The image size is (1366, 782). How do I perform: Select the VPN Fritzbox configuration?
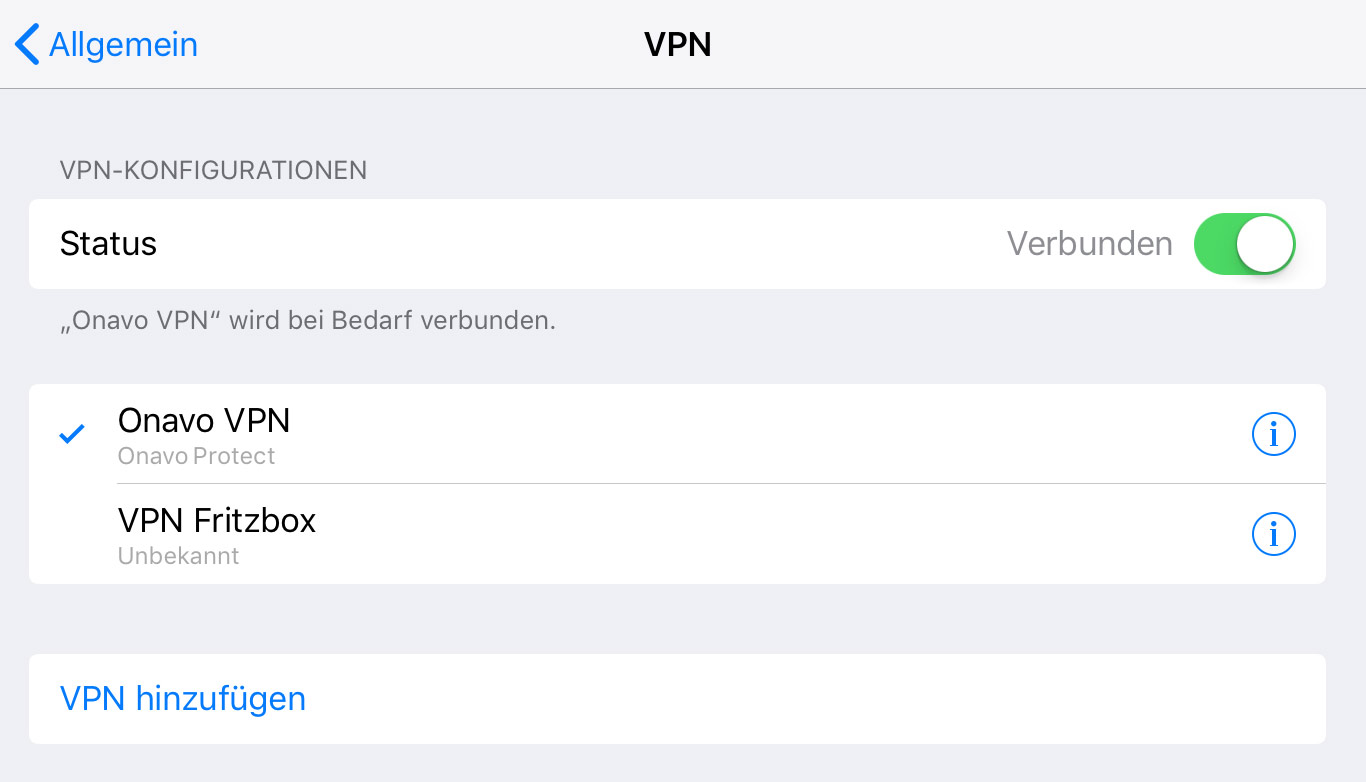click(x=677, y=534)
